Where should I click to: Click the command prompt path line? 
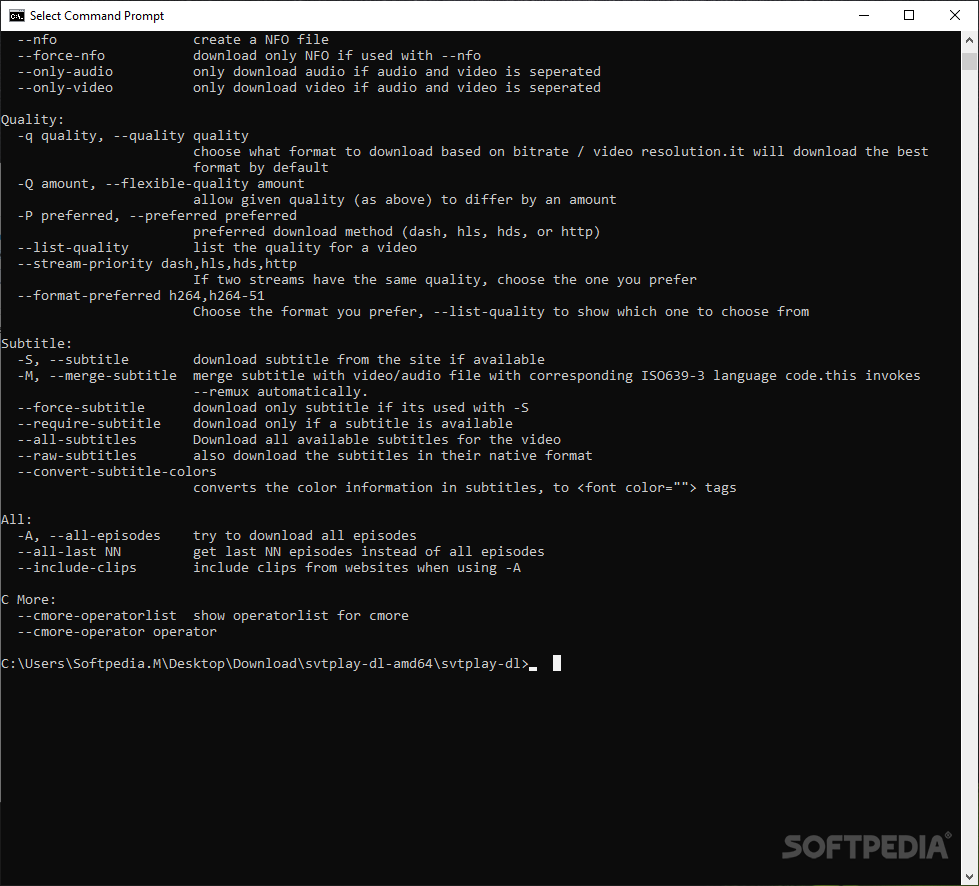tap(265, 664)
